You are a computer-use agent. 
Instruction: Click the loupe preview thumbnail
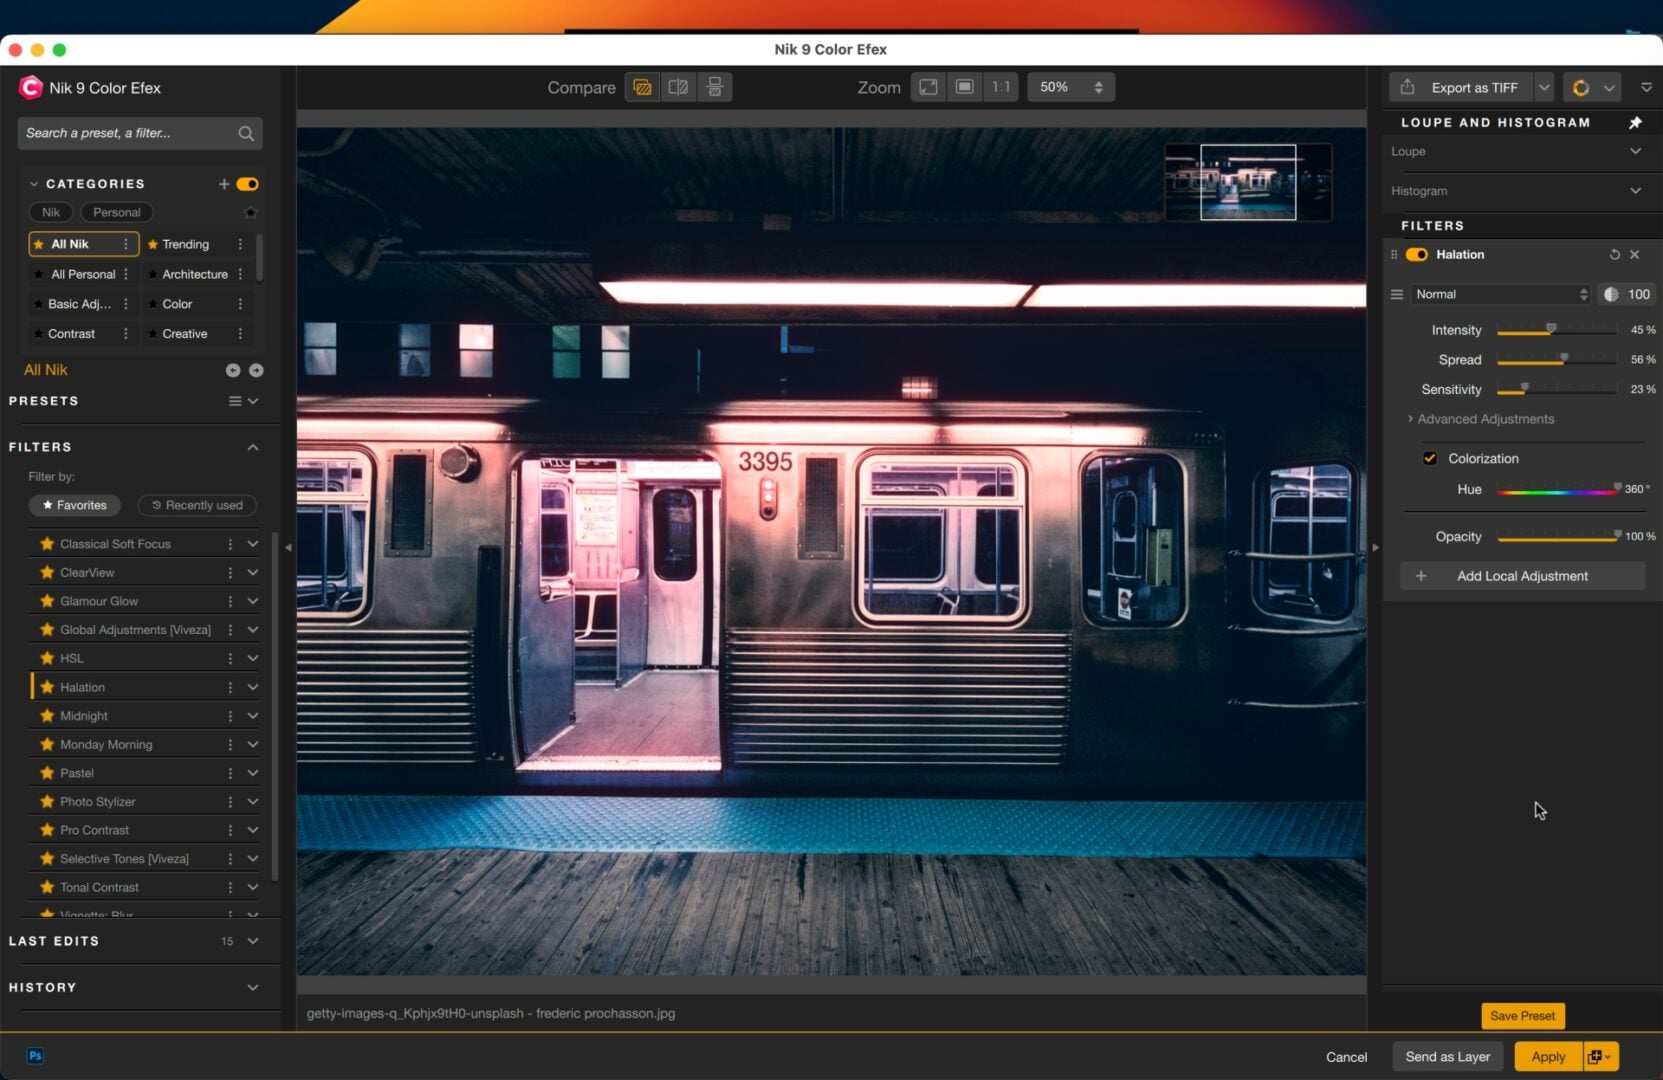pos(1246,182)
